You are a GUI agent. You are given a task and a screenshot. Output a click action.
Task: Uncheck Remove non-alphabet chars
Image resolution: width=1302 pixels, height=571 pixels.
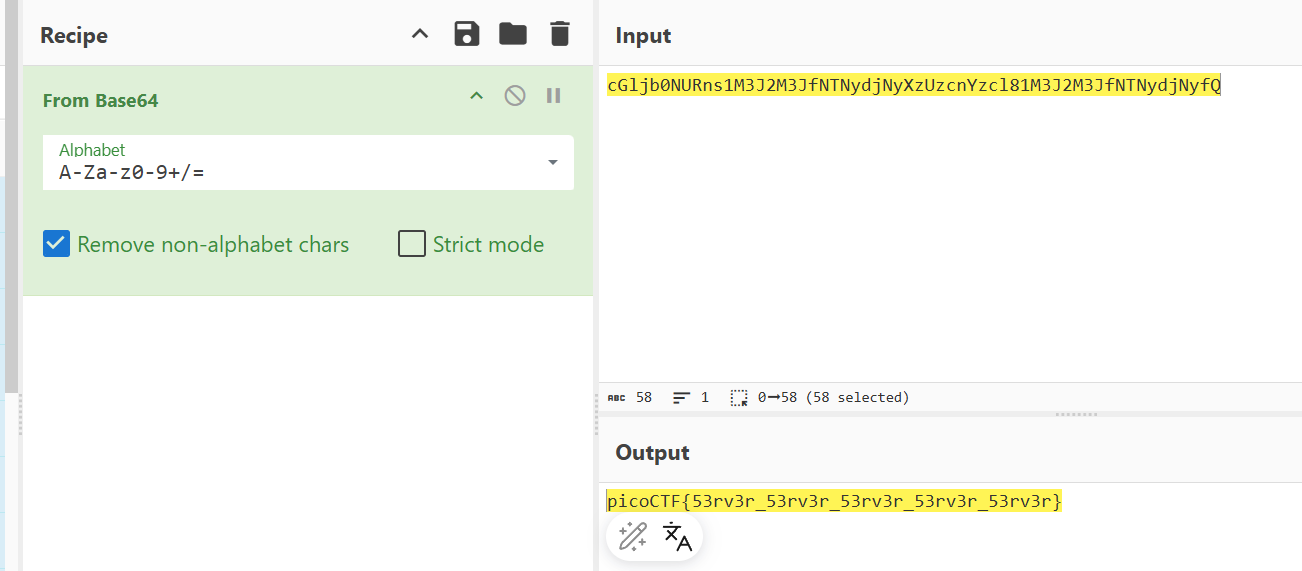click(x=57, y=244)
